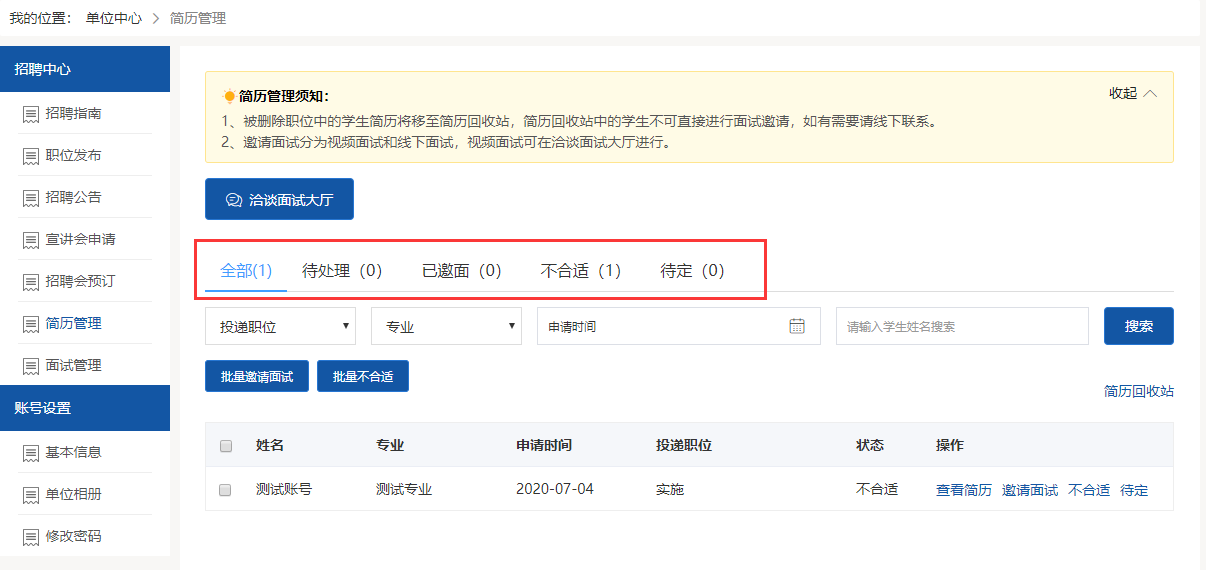
Task: Tick the checkbox for 测试账号 row
Action: pos(226,490)
